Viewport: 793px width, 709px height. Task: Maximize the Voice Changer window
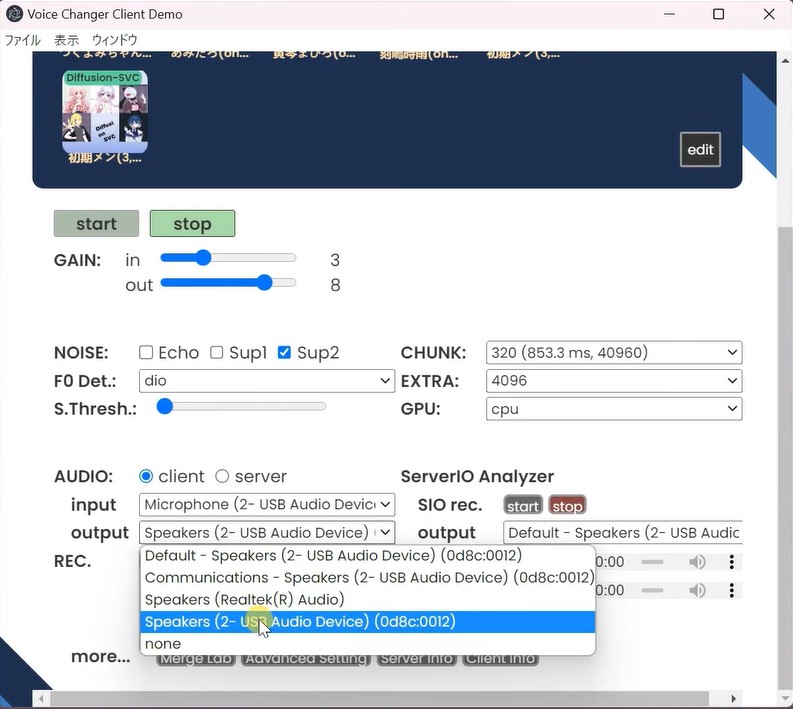(718, 15)
